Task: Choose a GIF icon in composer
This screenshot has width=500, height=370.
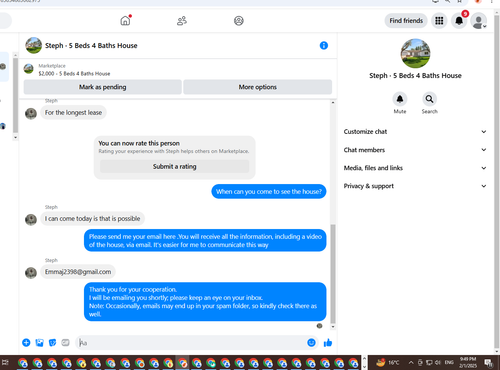Action: 65,342
